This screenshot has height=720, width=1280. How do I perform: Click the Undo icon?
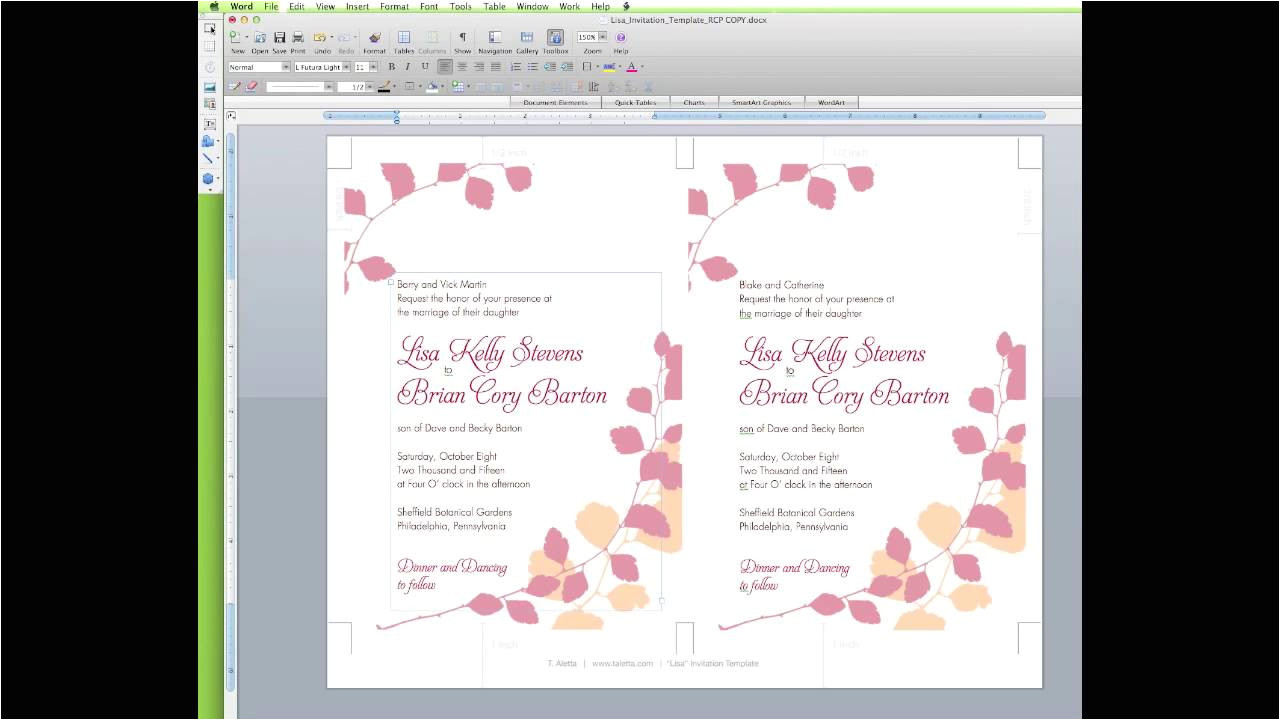pos(319,37)
